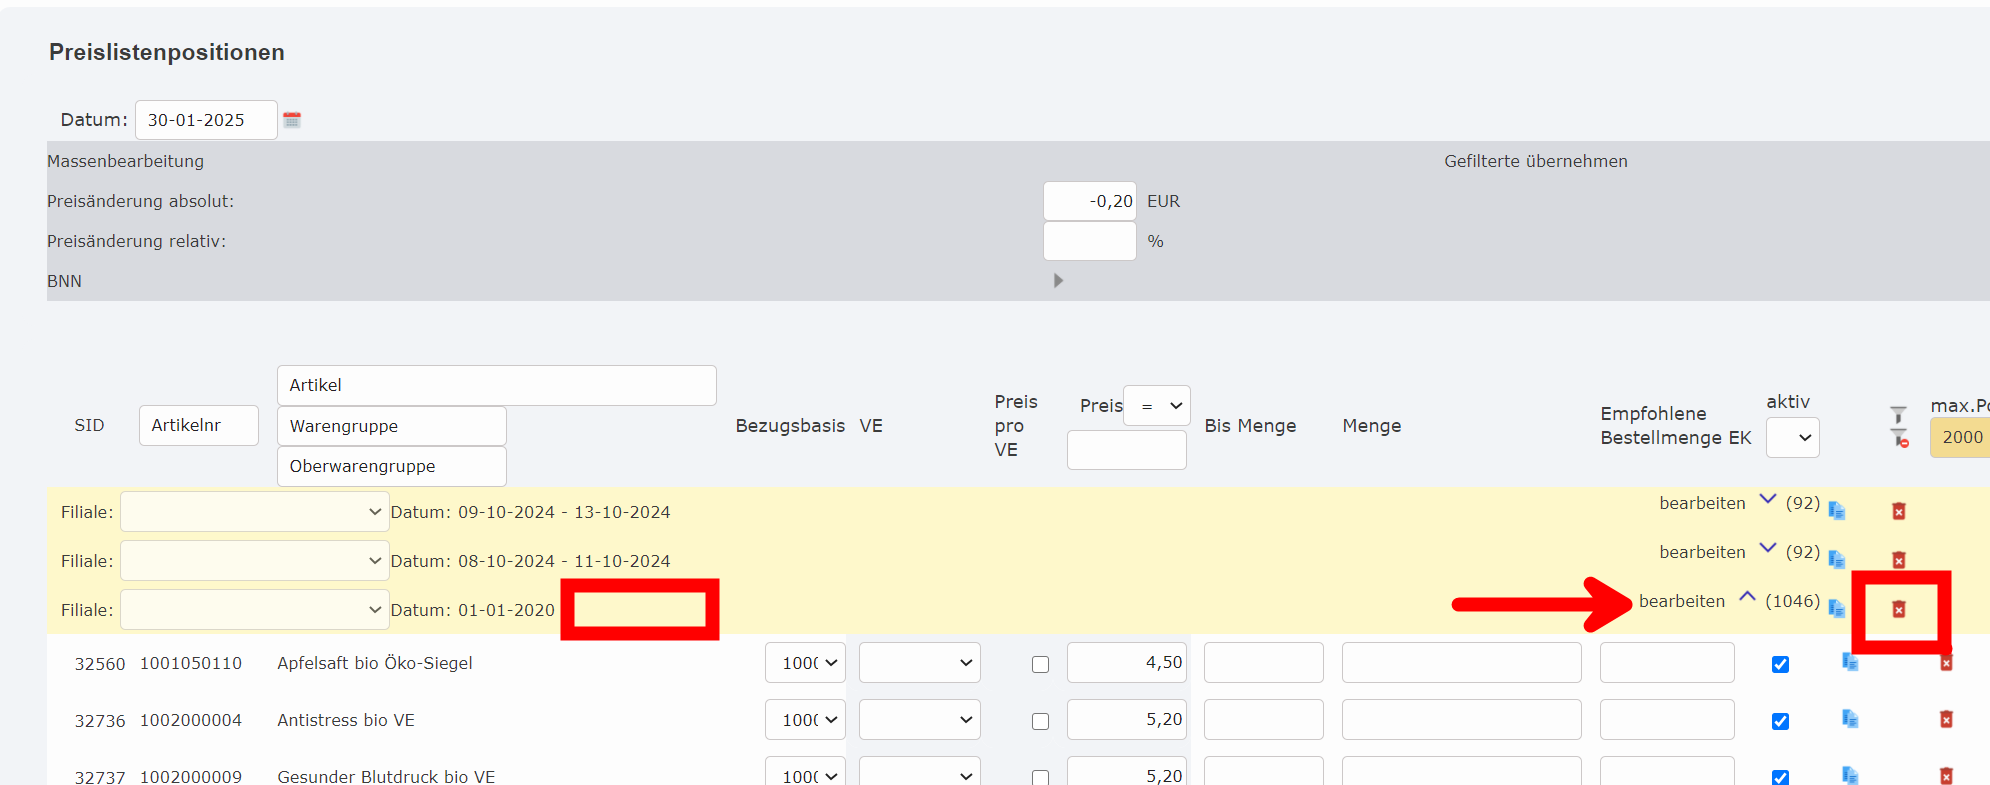Click 'bearbeiten' for the 01-01-2020 period

pos(1681,601)
